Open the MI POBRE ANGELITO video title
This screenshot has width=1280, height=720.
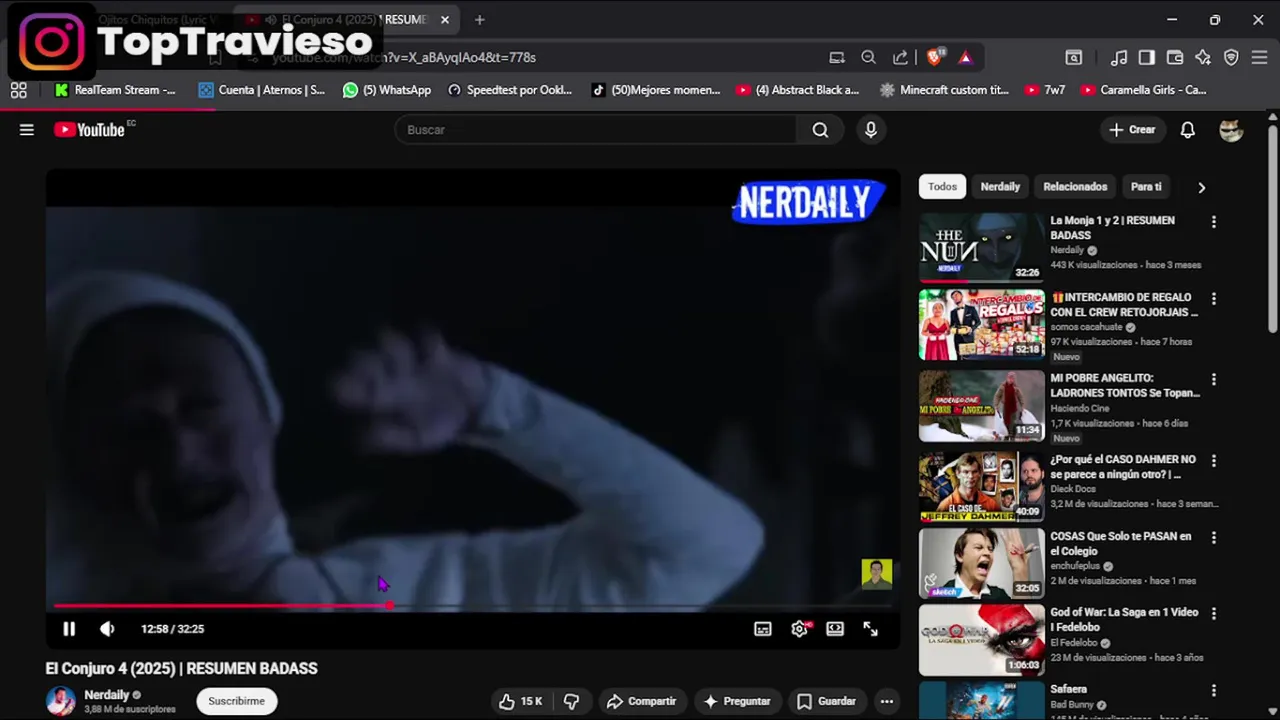tap(1124, 386)
